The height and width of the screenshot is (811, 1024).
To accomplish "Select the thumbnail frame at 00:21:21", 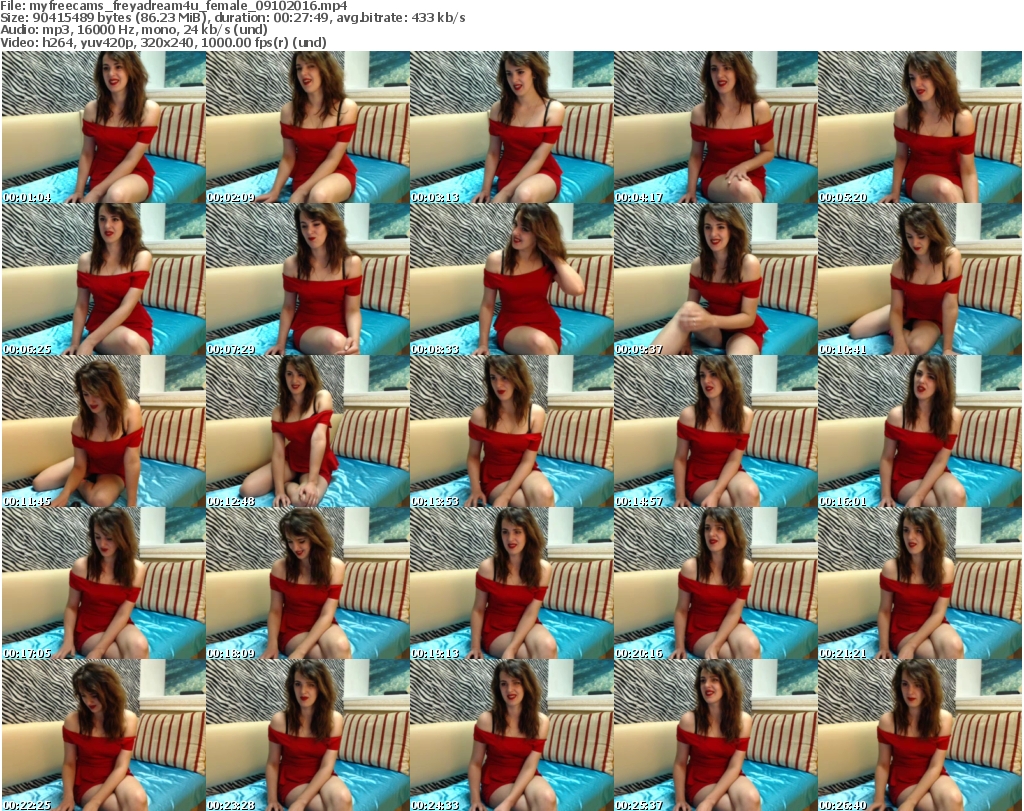I will [x=920, y=584].
